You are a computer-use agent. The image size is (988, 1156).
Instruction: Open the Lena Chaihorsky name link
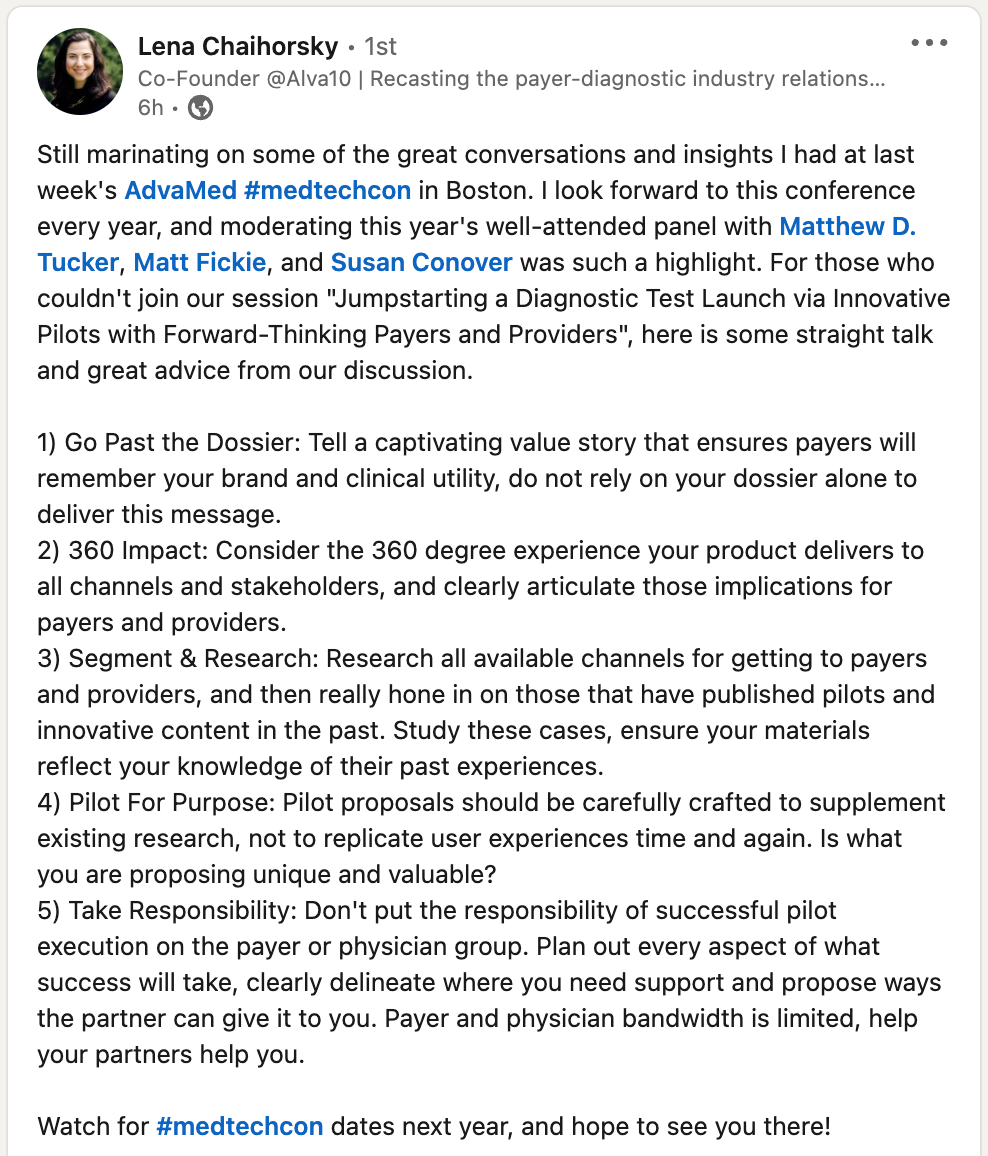pos(238,46)
